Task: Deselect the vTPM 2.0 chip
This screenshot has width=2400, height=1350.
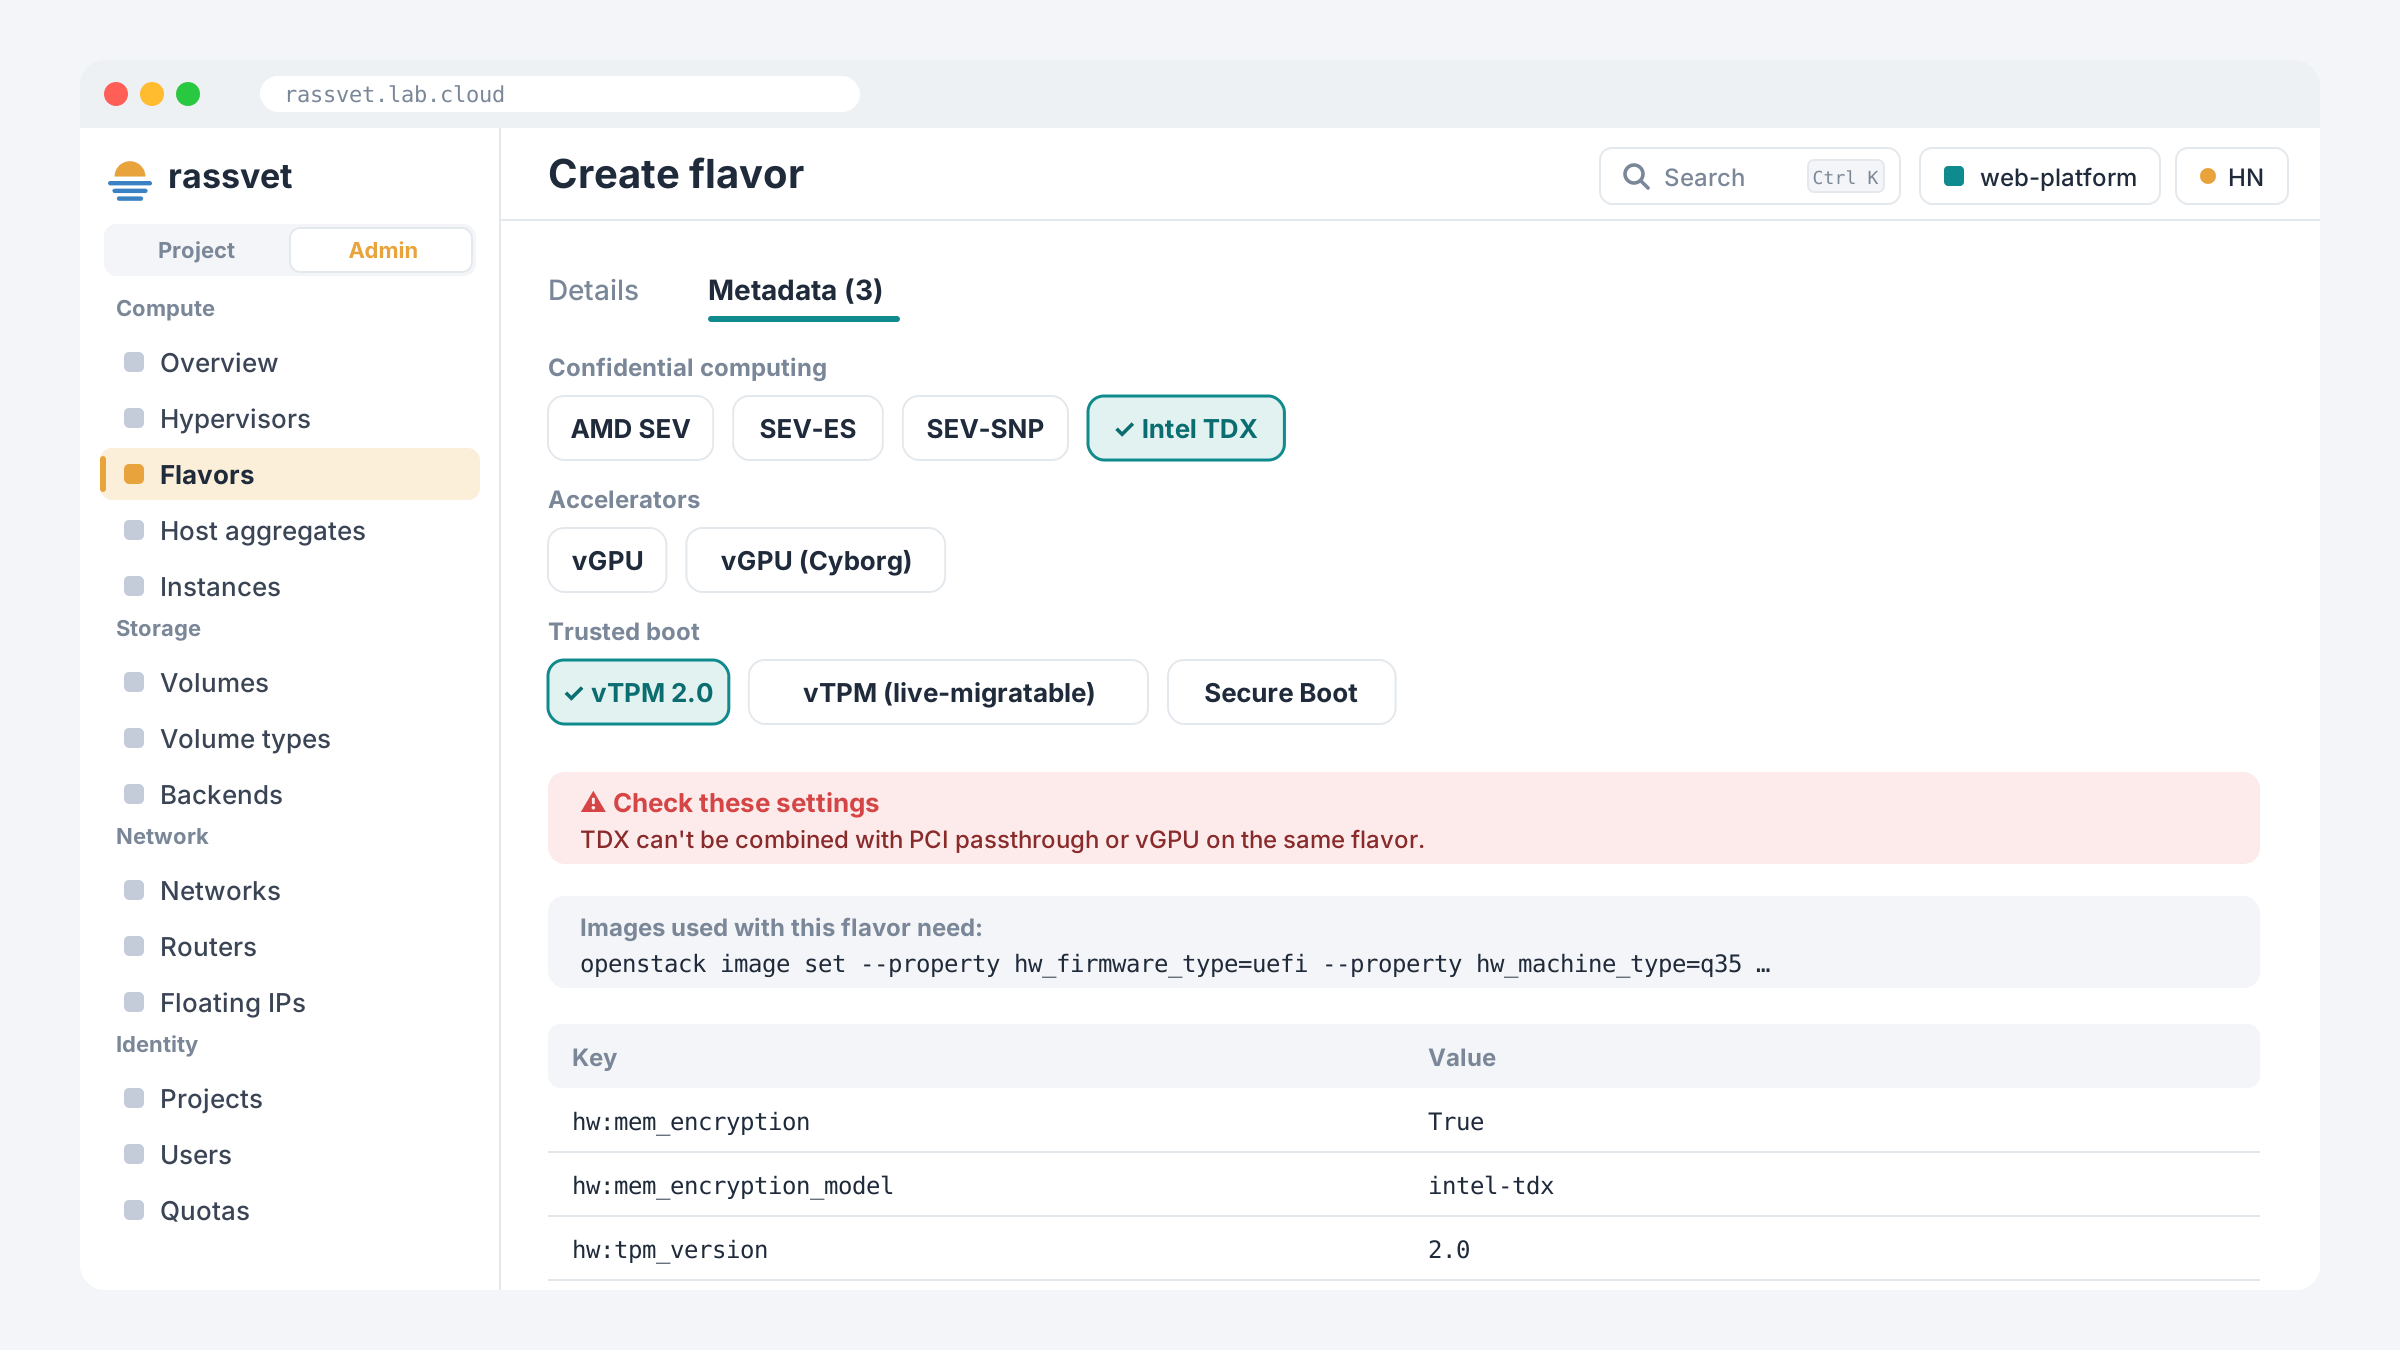Action: click(638, 692)
